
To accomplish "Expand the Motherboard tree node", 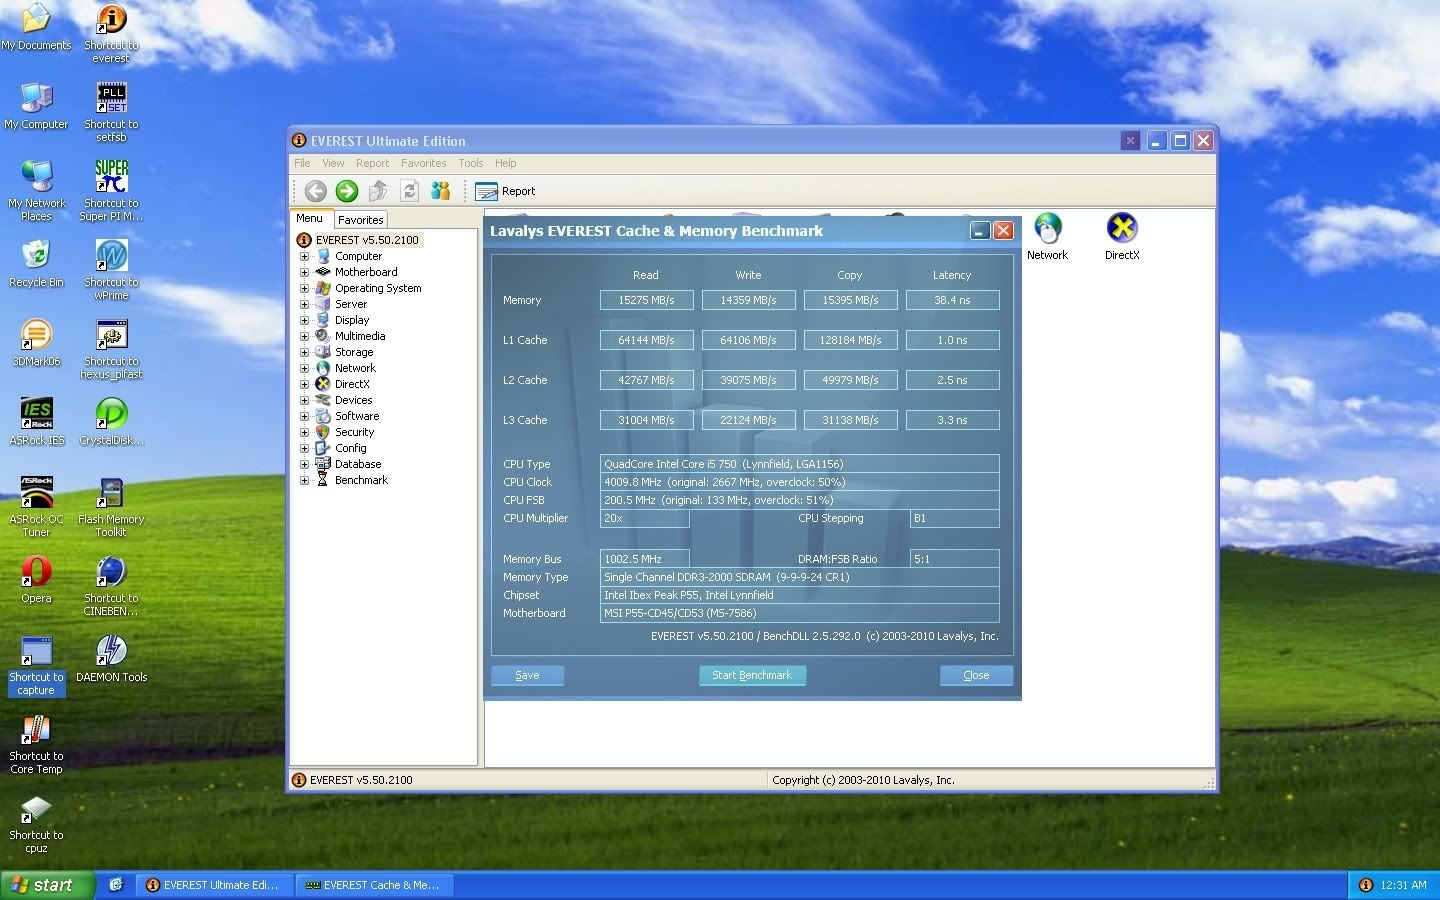I will pyautogui.click(x=305, y=272).
